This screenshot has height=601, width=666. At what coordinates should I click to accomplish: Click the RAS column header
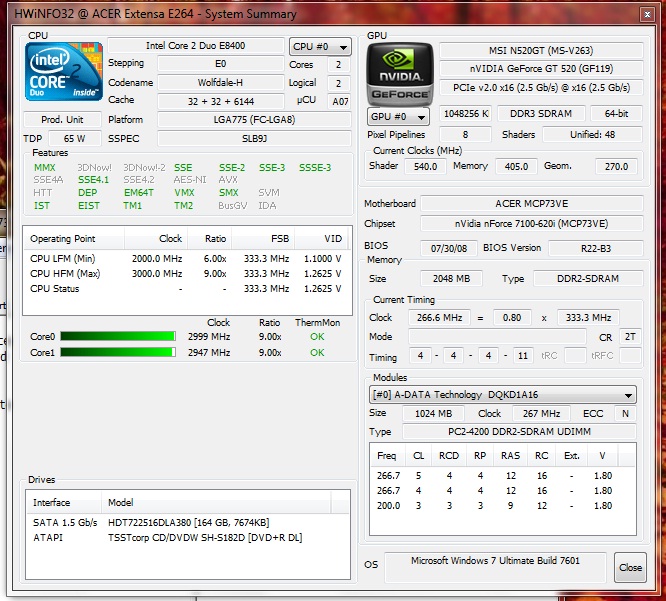511,456
